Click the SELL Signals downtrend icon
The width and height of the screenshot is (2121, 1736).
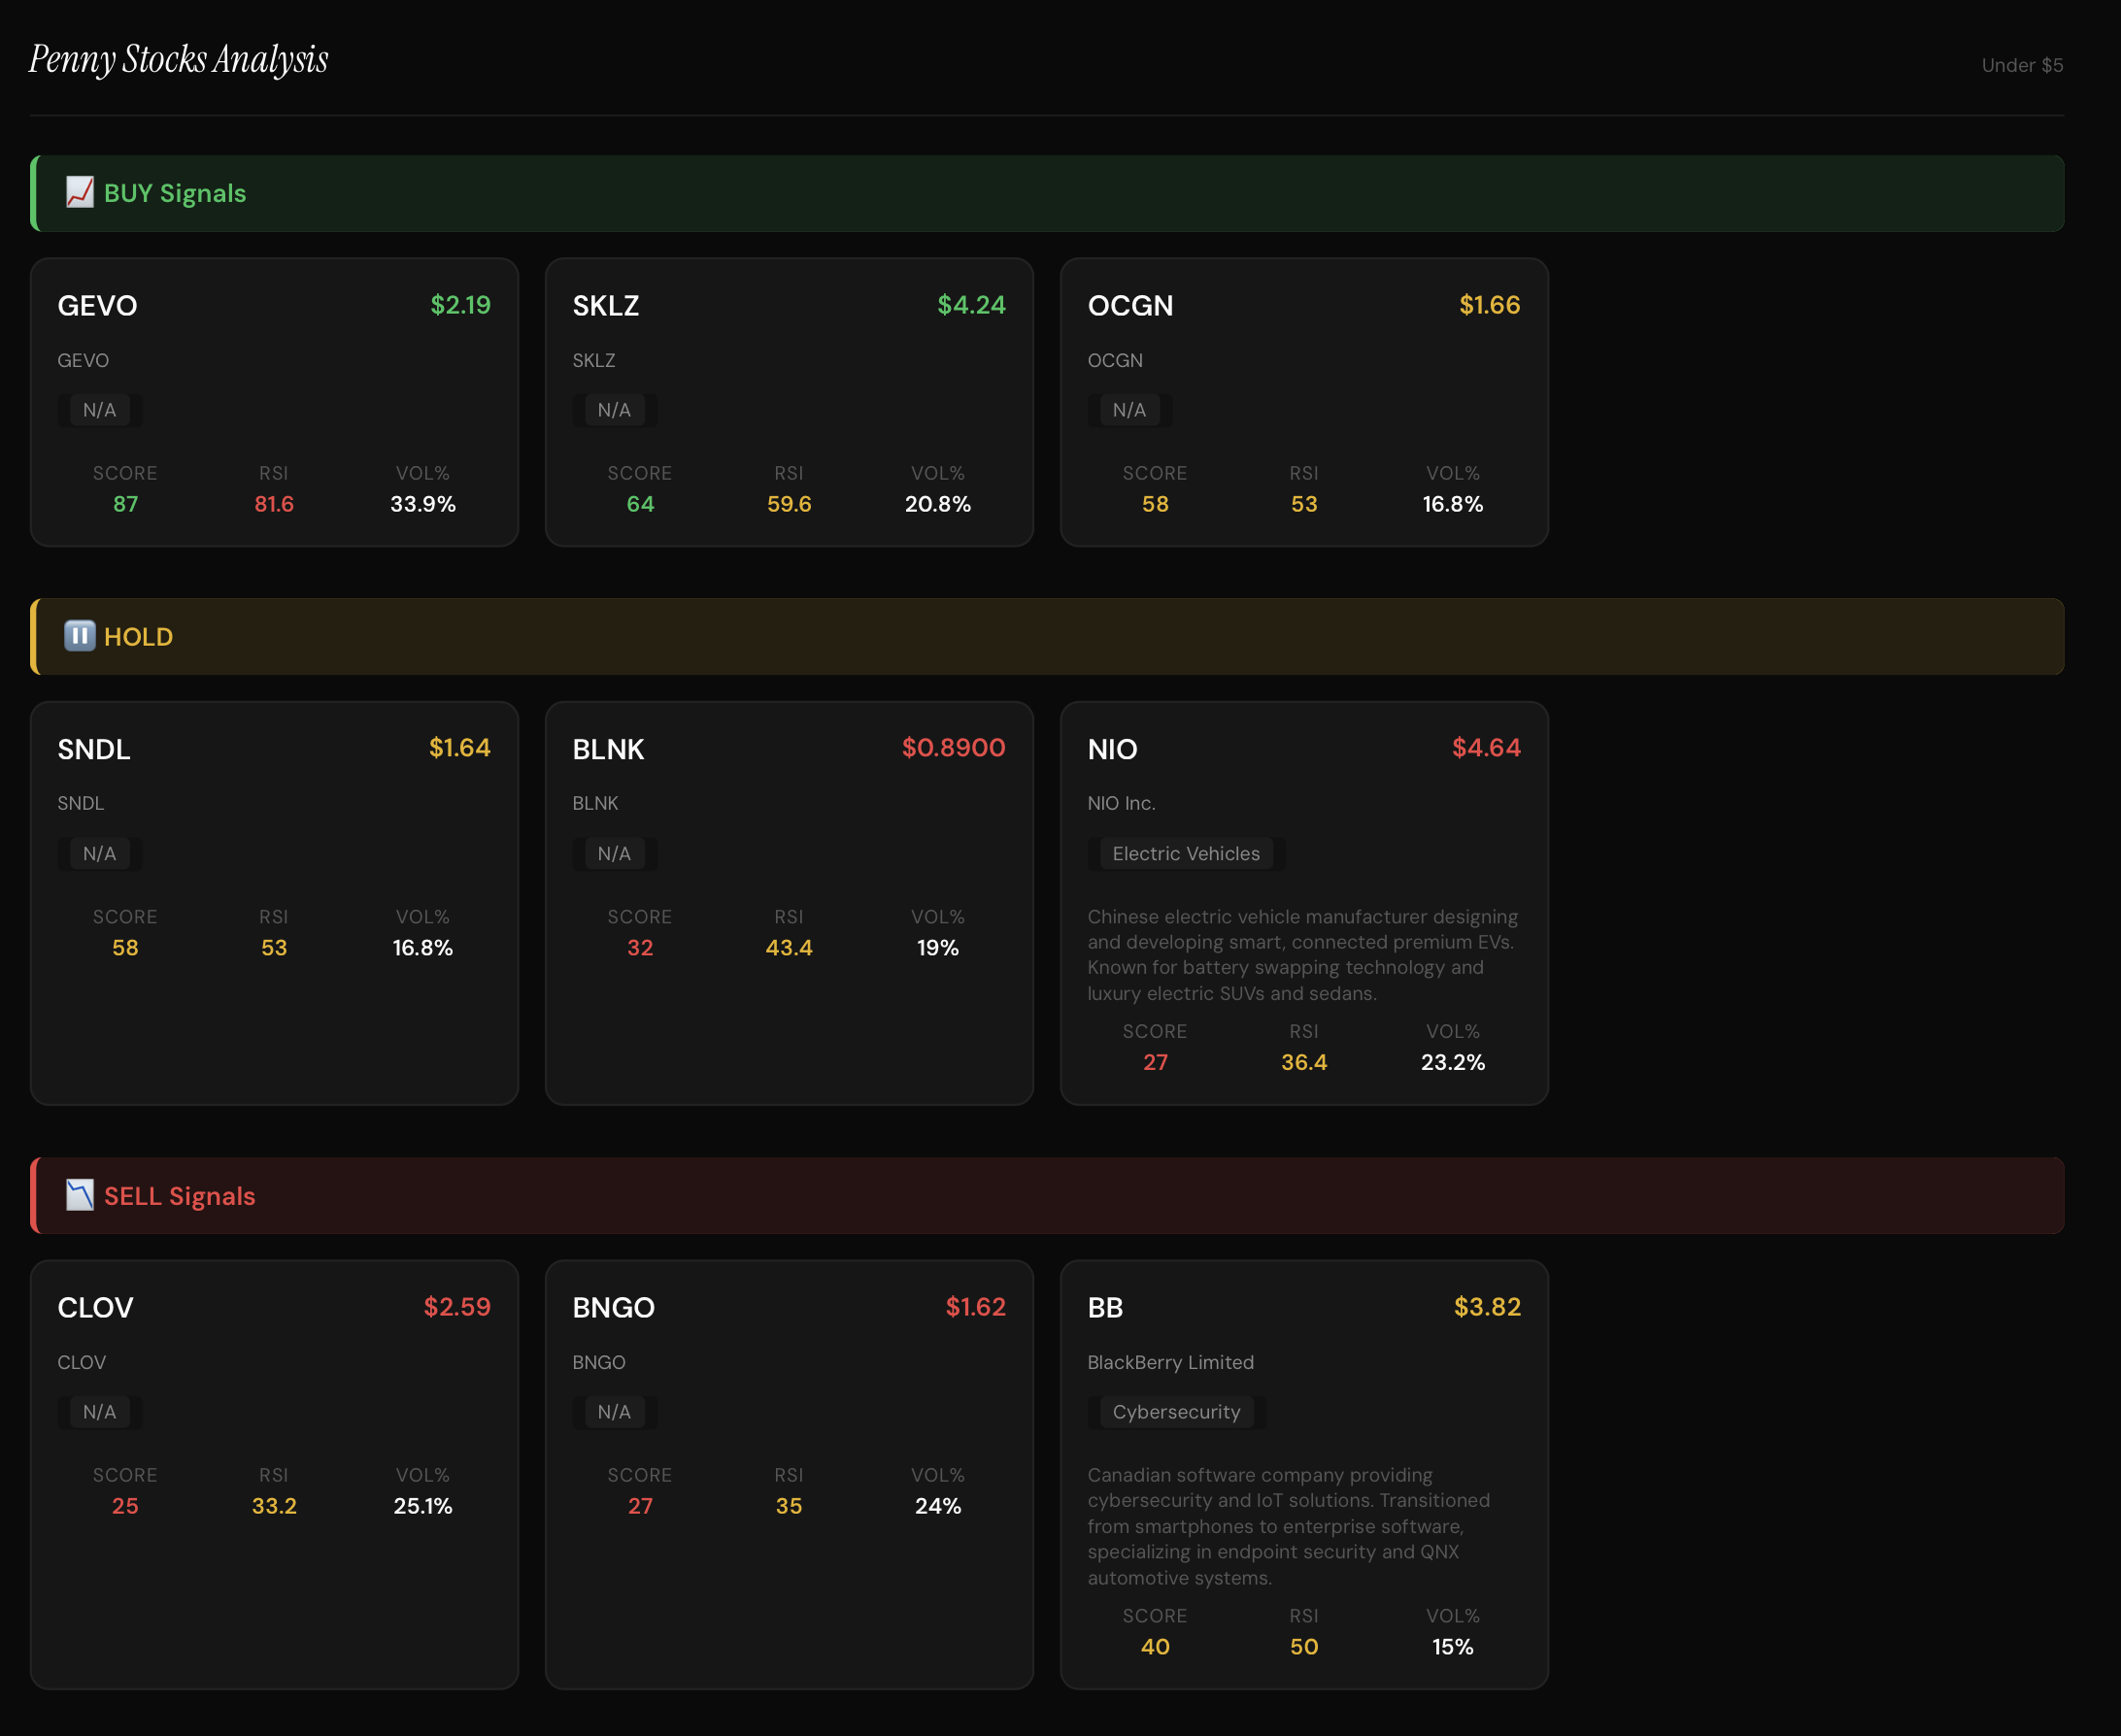(79, 1195)
